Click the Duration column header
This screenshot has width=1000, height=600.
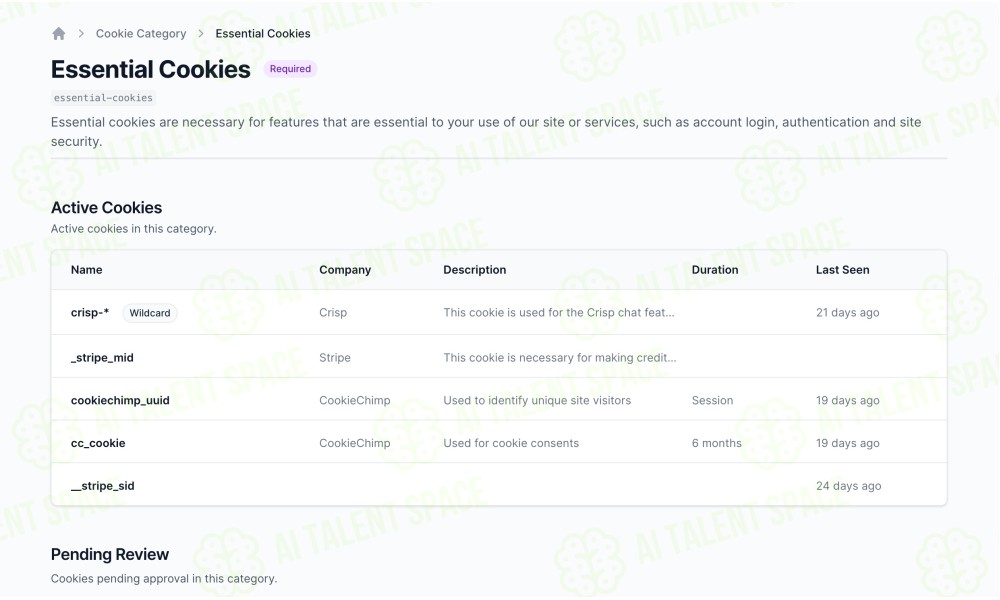click(715, 270)
